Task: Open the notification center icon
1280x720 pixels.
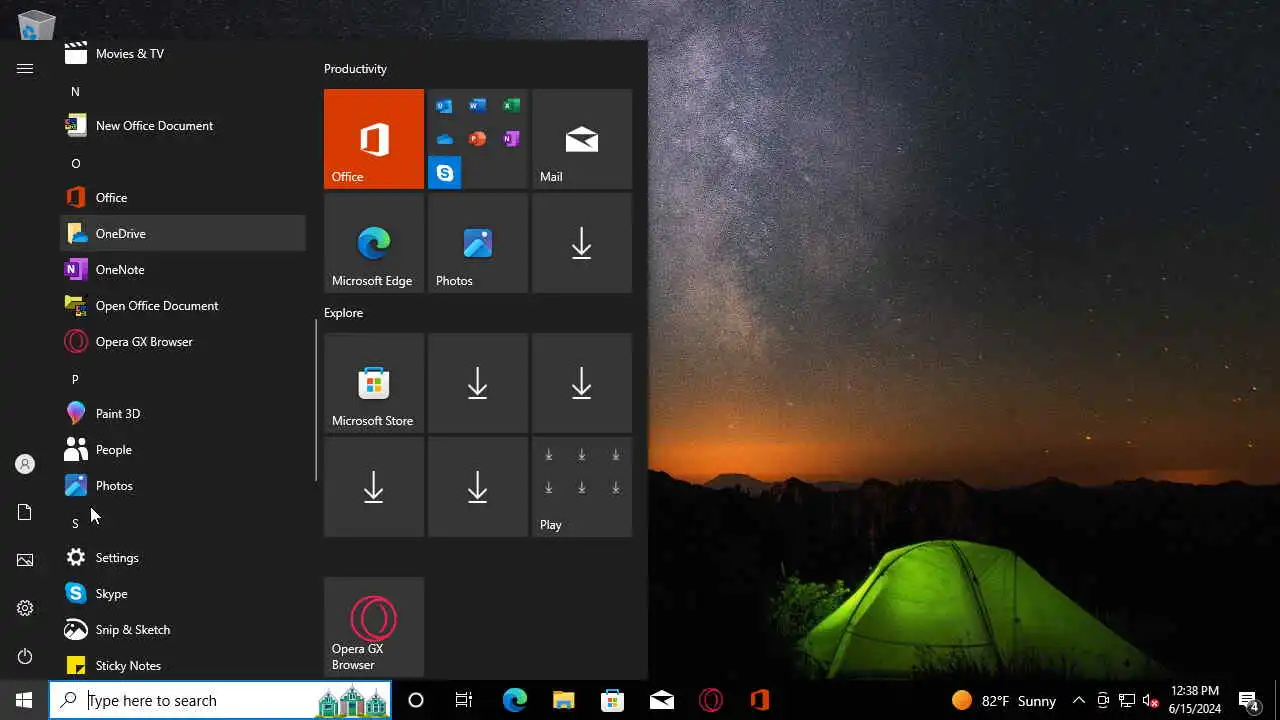Action: click(x=1248, y=700)
